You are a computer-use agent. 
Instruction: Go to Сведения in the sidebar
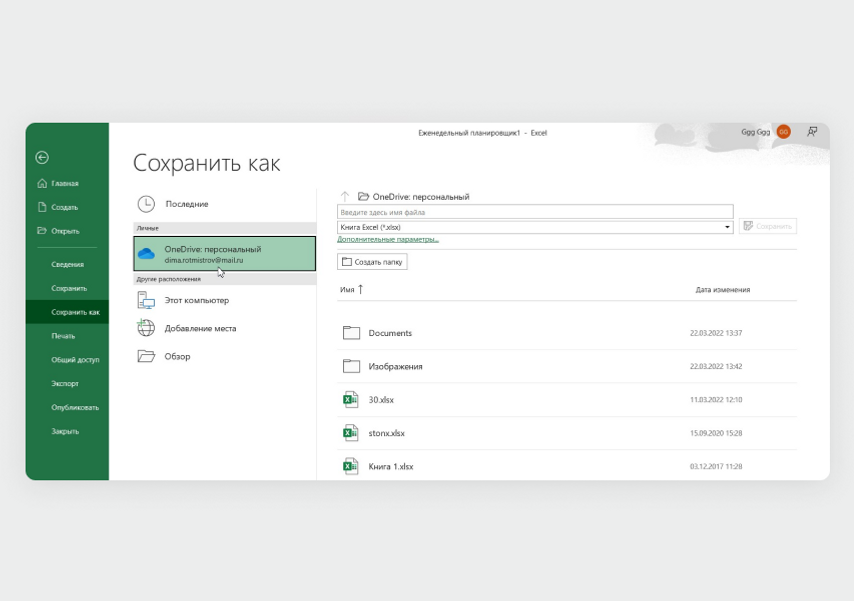[x=68, y=264]
